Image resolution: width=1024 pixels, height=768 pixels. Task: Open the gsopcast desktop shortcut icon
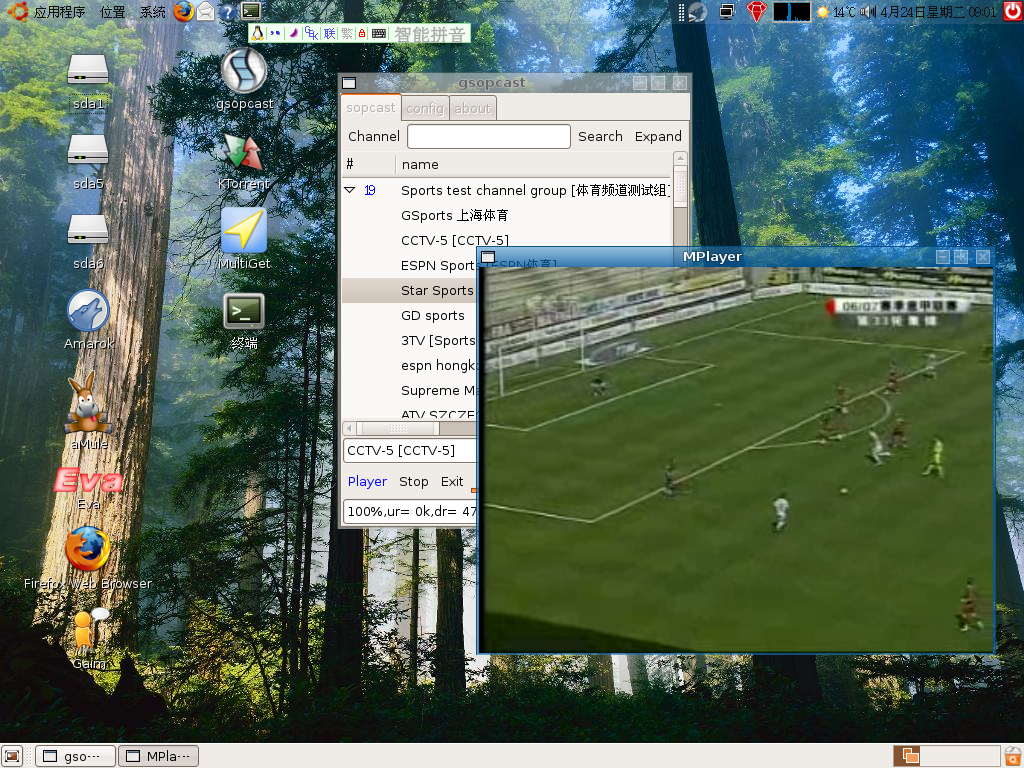pyautogui.click(x=244, y=71)
